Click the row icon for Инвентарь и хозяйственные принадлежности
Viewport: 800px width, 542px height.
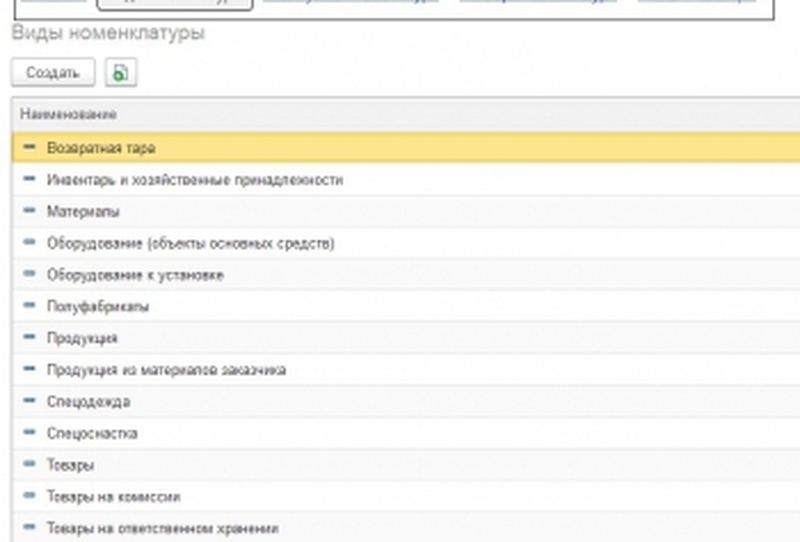pos(29,179)
